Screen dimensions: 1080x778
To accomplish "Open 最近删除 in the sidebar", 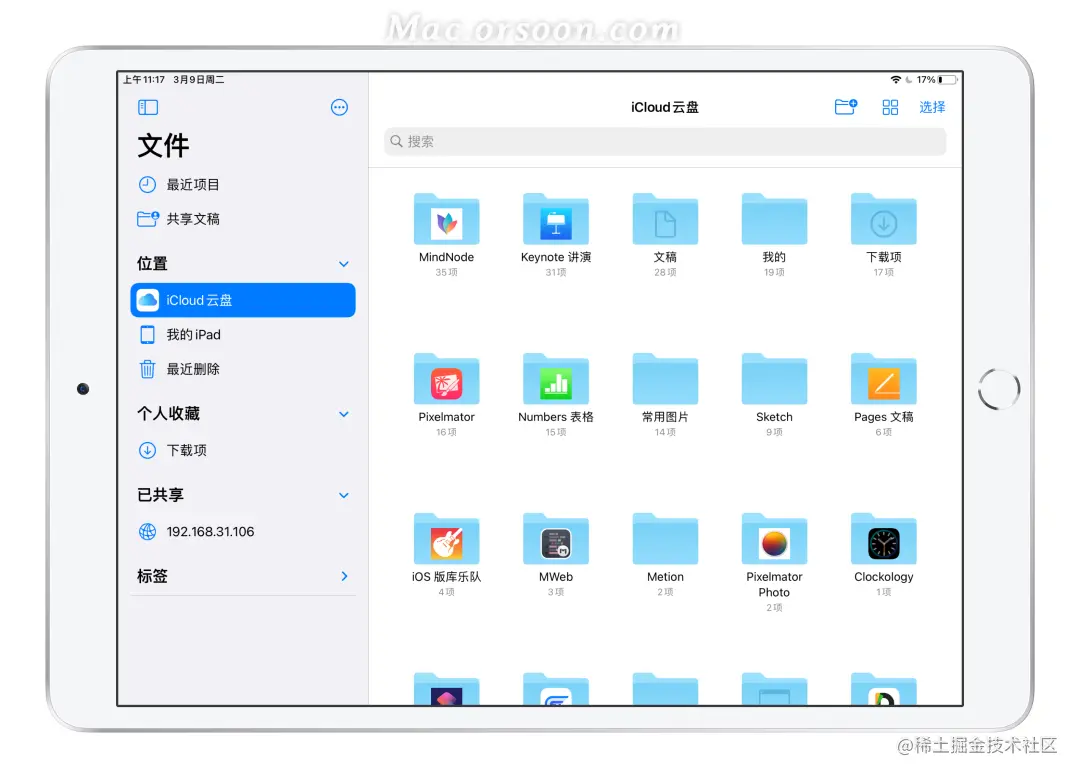I will tap(242, 369).
